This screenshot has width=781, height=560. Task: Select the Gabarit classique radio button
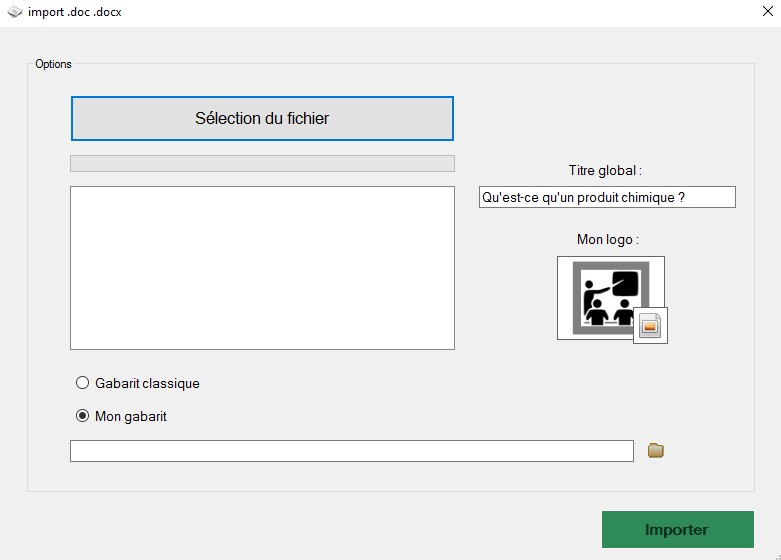pos(83,383)
